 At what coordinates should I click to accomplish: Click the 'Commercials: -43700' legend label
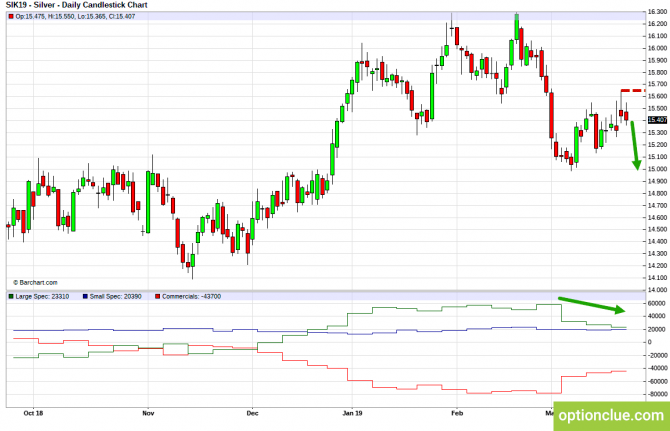pyautogui.click(x=191, y=296)
